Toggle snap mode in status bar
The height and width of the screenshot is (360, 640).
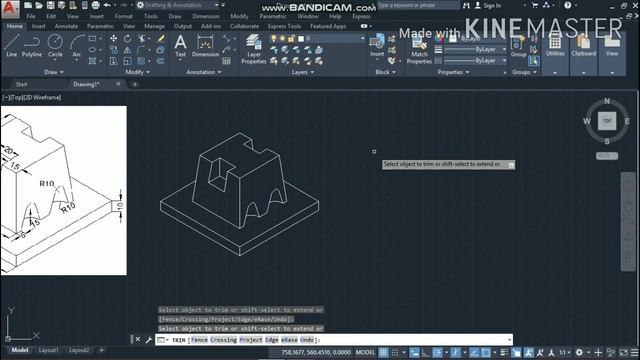pyautogui.click(x=395, y=352)
